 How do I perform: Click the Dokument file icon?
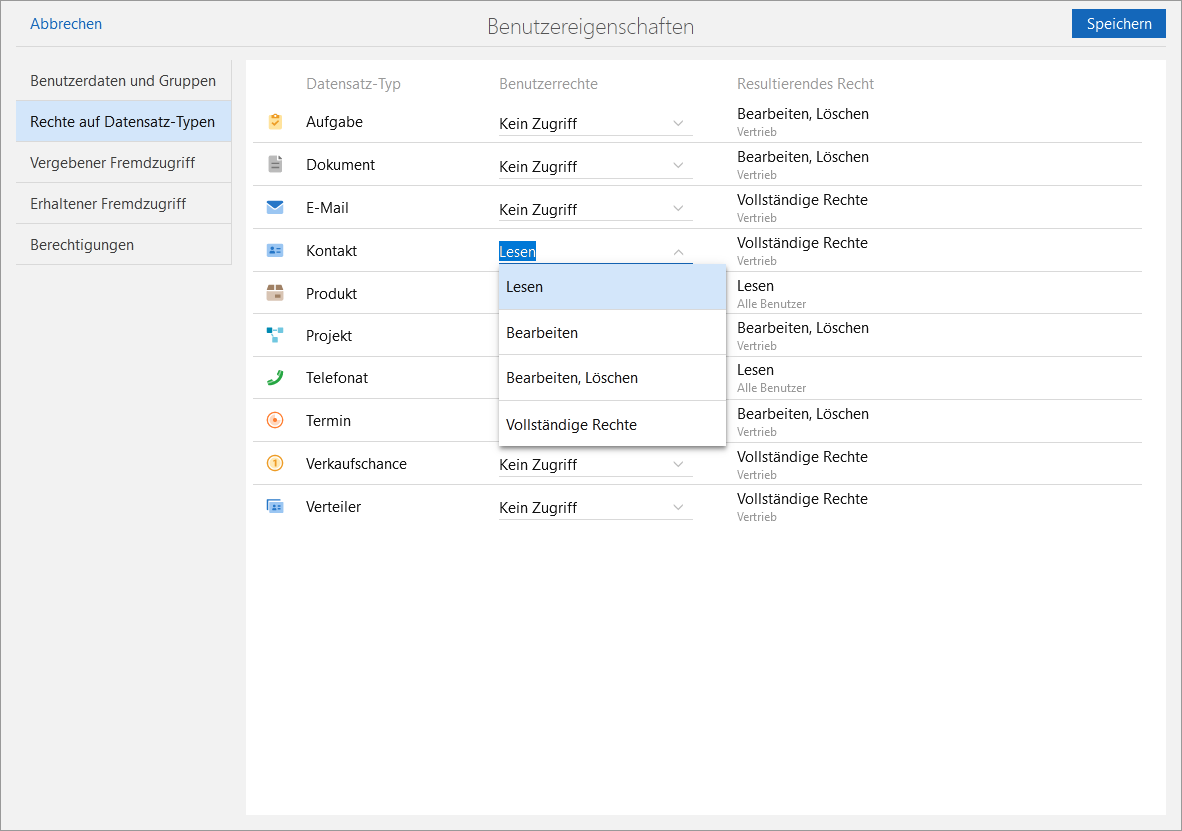click(275, 165)
